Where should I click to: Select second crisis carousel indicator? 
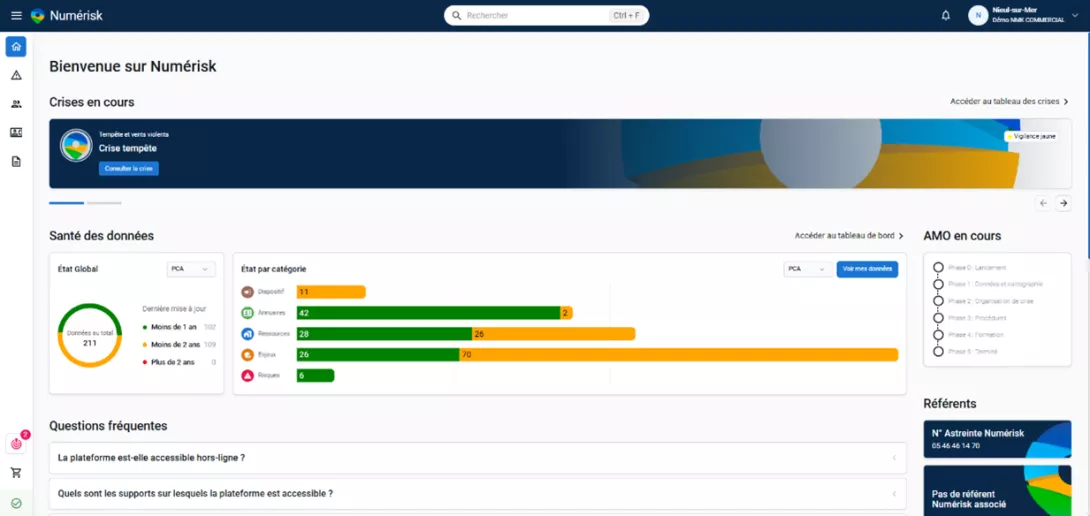(x=104, y=203)
